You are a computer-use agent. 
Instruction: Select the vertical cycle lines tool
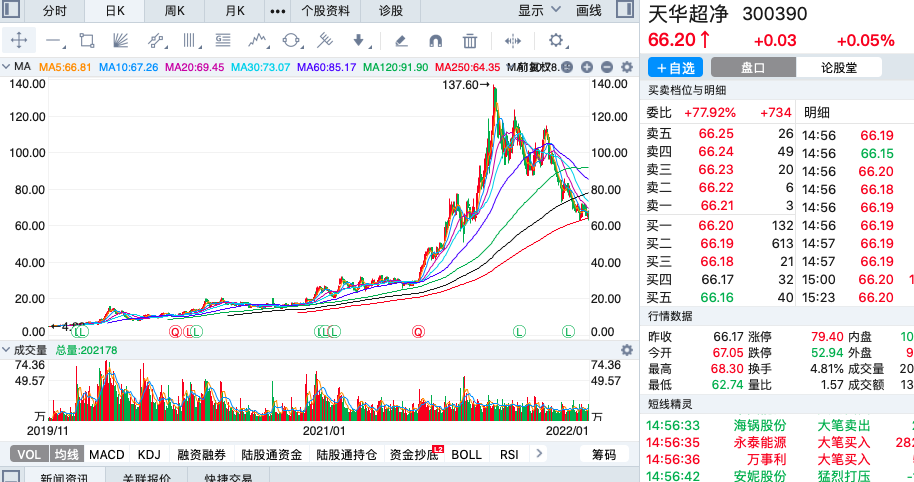point(189,40)
